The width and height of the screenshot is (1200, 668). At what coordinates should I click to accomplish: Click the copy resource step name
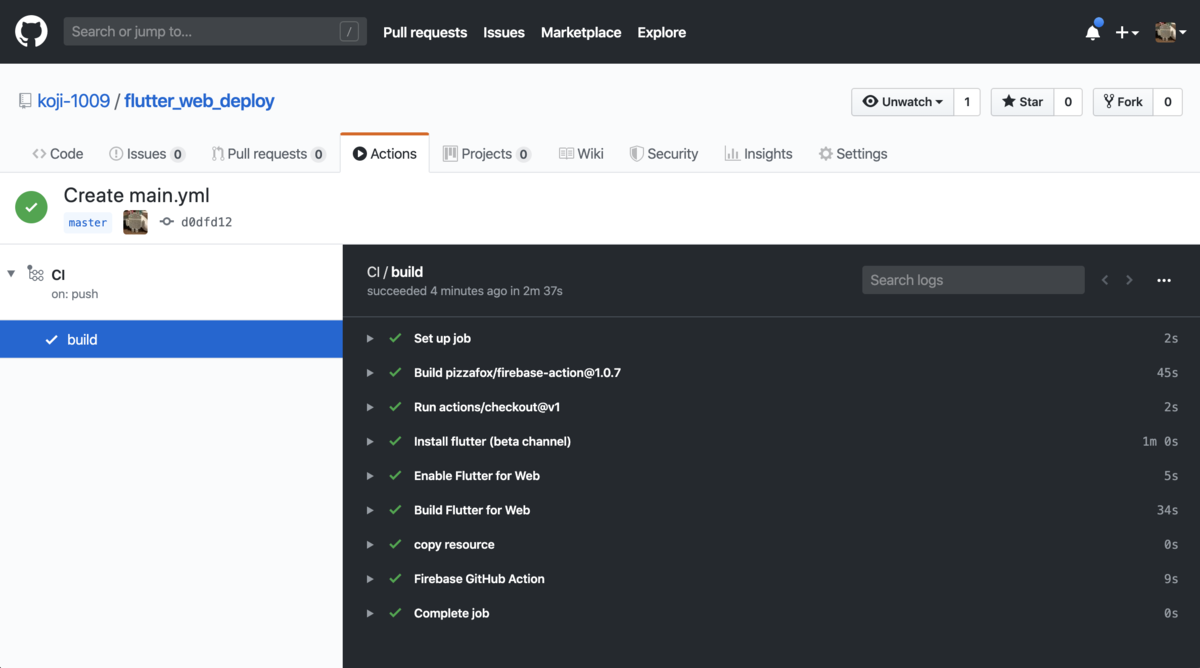click(x=454, y=544)
